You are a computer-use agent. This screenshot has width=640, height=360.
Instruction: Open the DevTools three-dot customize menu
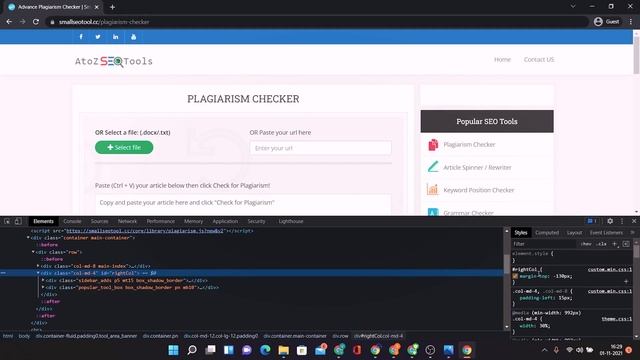coord(622,221)
